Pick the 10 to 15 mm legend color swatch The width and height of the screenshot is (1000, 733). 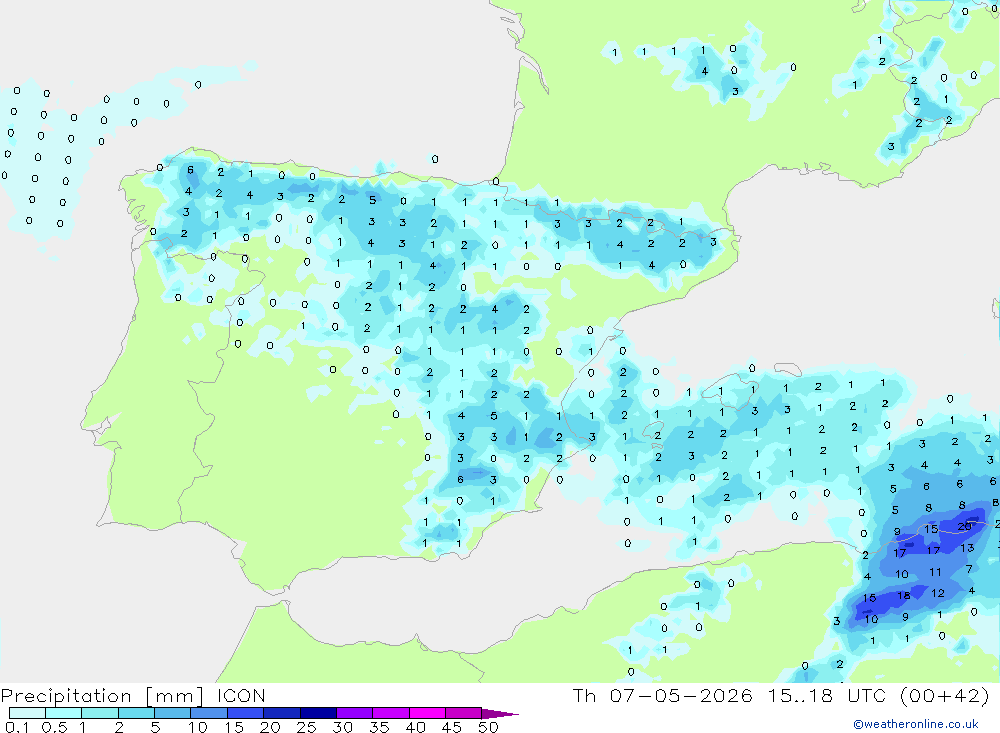click(x=209, y=713)
